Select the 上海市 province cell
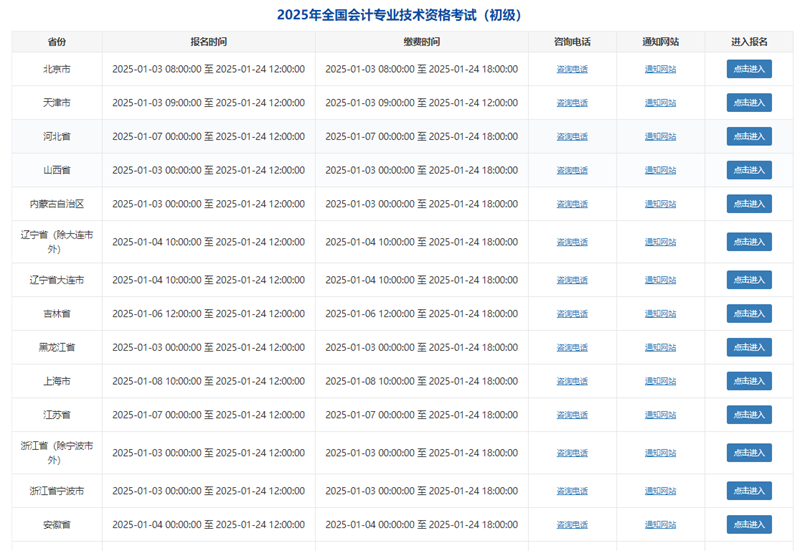The height and width of the screenshot is (551, 800). (x=57, y=381)
